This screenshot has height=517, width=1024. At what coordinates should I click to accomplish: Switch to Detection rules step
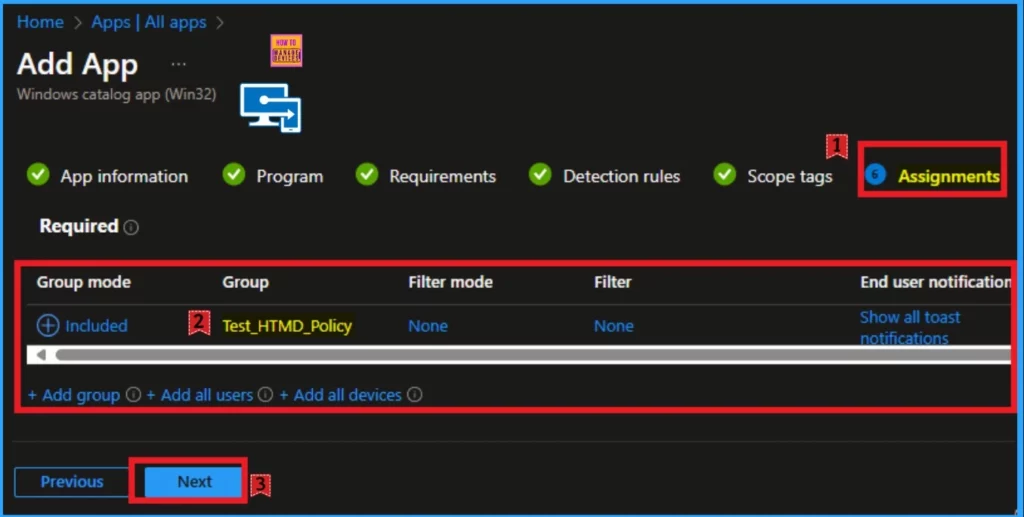621,176
